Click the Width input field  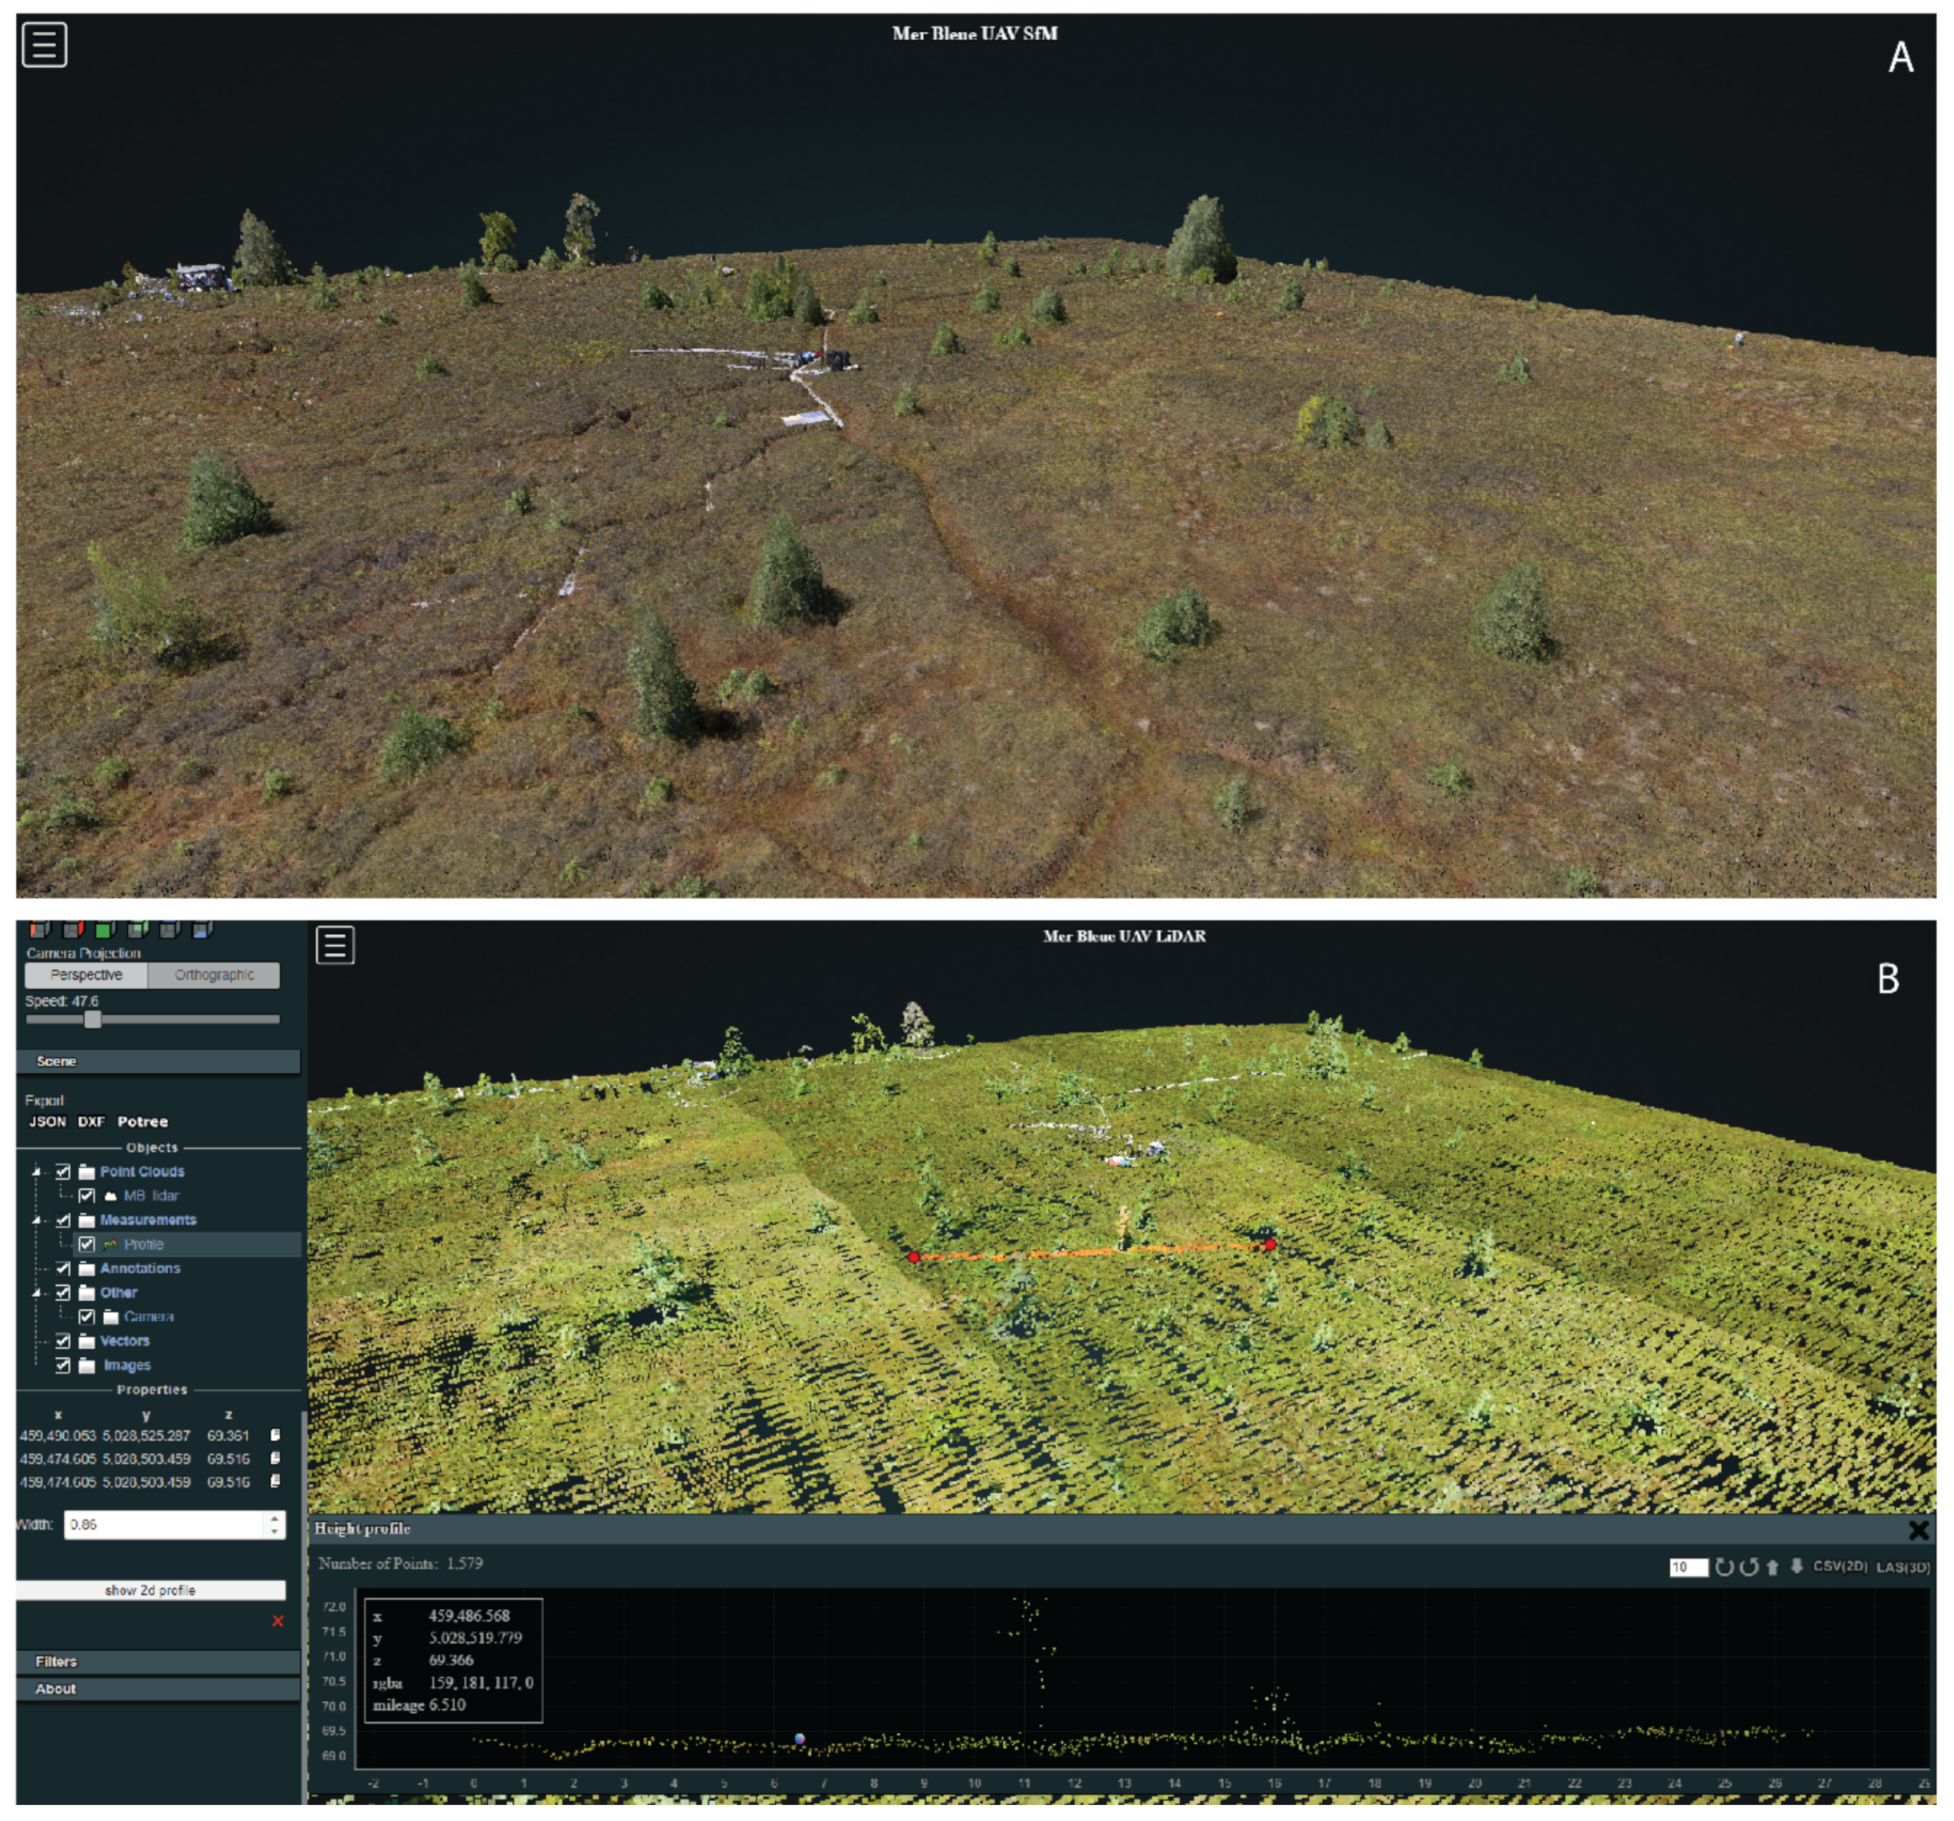click(163, 1524)
